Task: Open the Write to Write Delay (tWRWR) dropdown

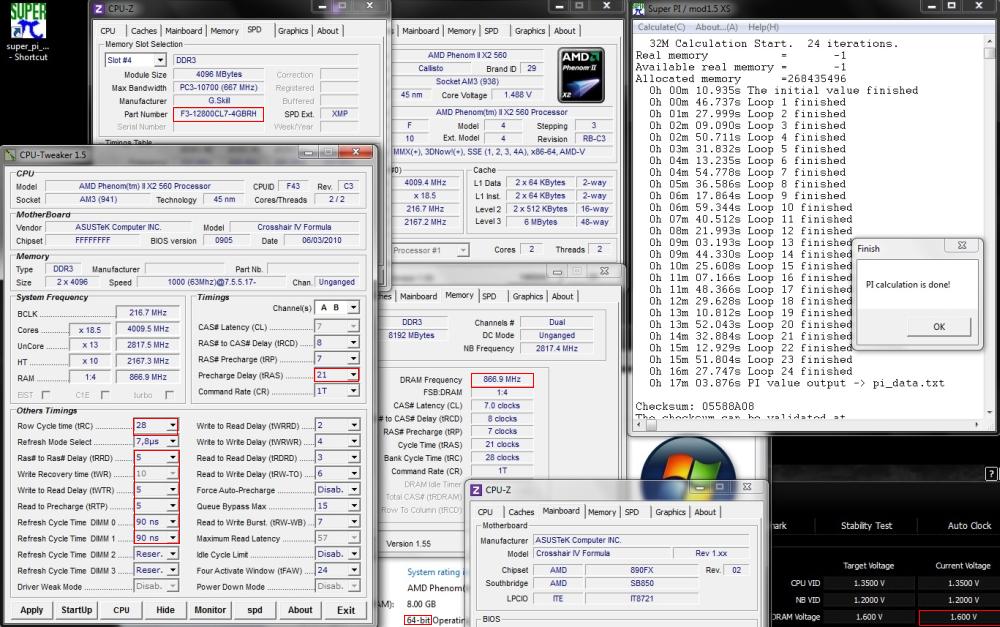Action: [353, 441]
